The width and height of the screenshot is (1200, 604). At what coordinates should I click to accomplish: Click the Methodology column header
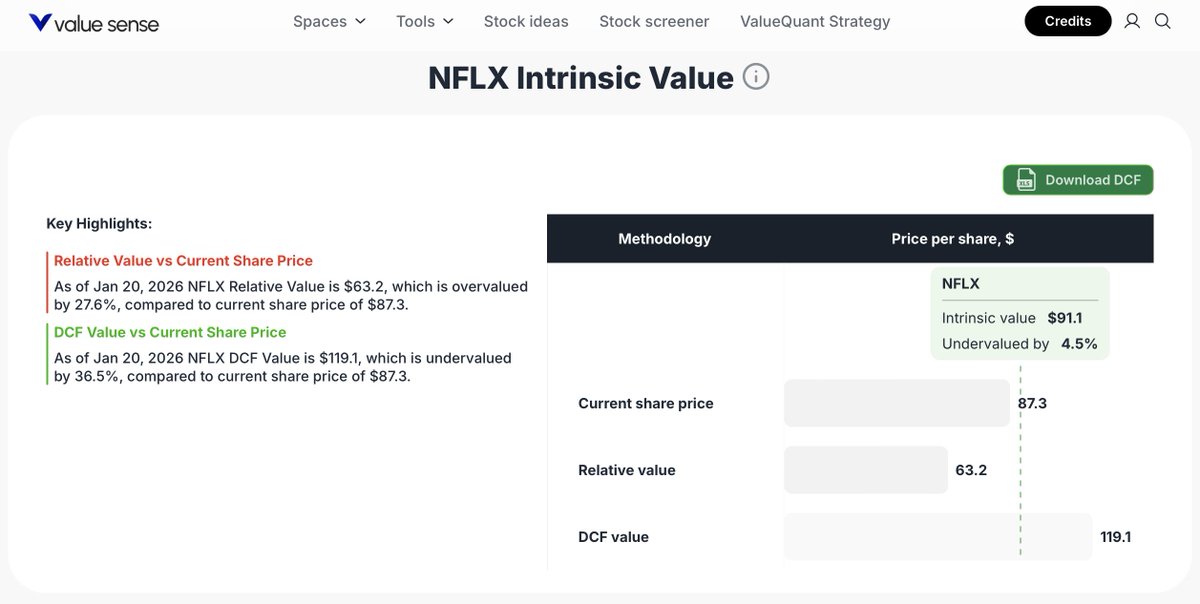pos(665,239)
